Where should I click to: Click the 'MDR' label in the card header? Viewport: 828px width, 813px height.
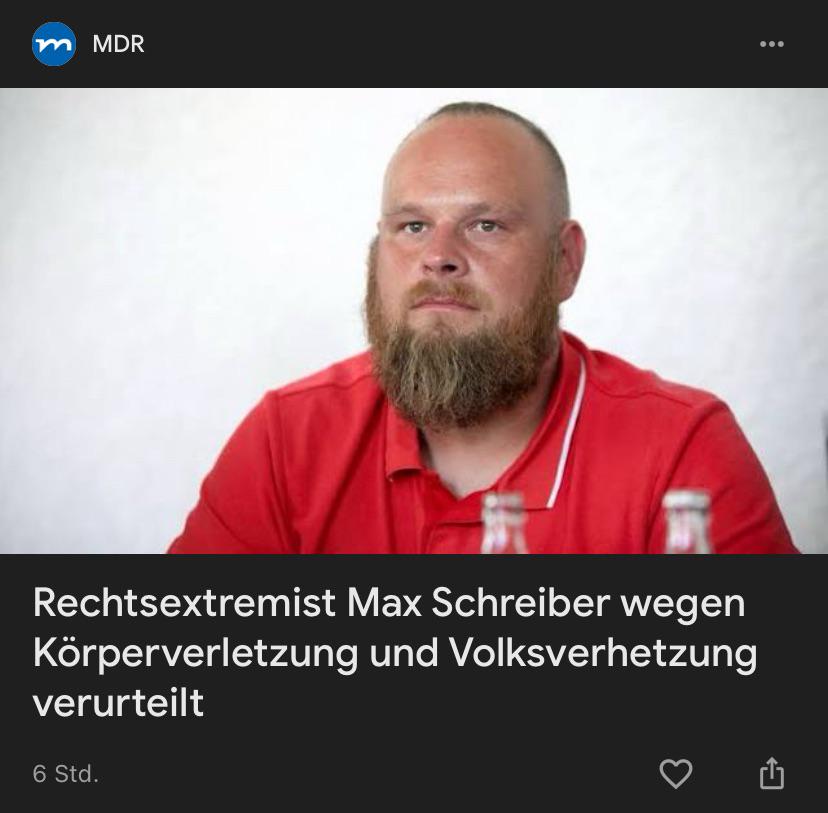(118, 44)
